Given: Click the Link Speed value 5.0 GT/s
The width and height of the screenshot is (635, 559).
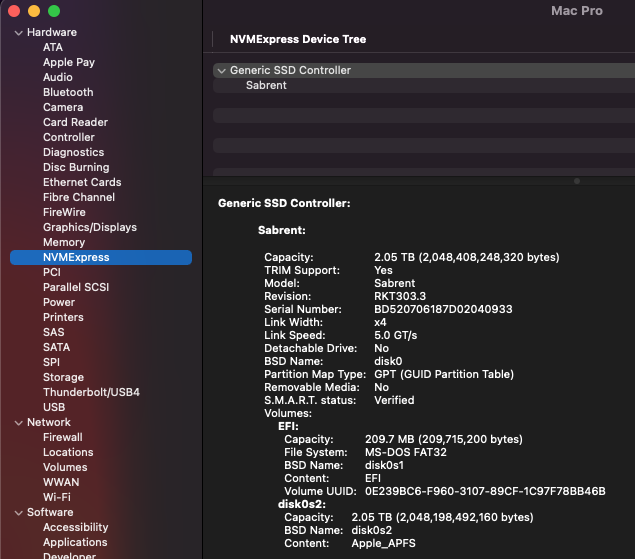Looking at the screenshot, I should [395, 335].
